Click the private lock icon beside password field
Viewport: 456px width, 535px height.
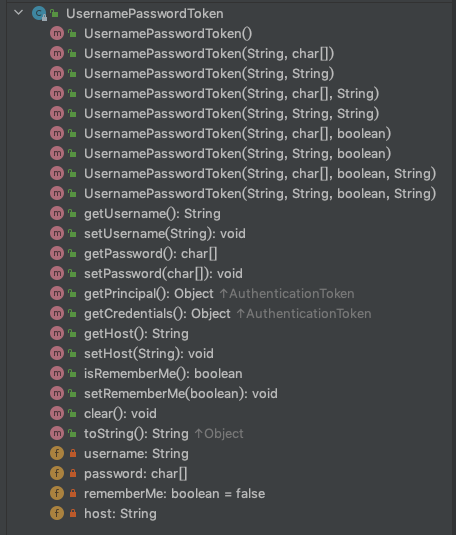click(x=73, y=473)
